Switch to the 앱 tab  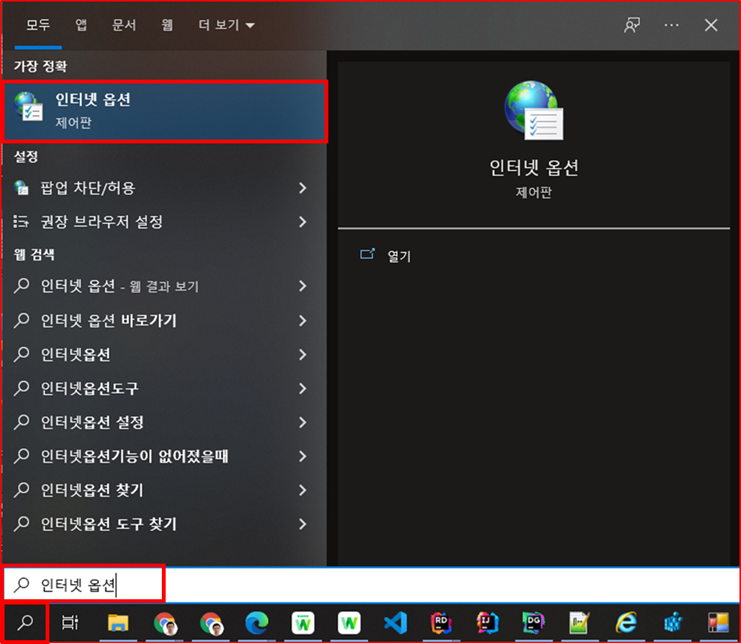pyautogui.click(x=81, y=25)
